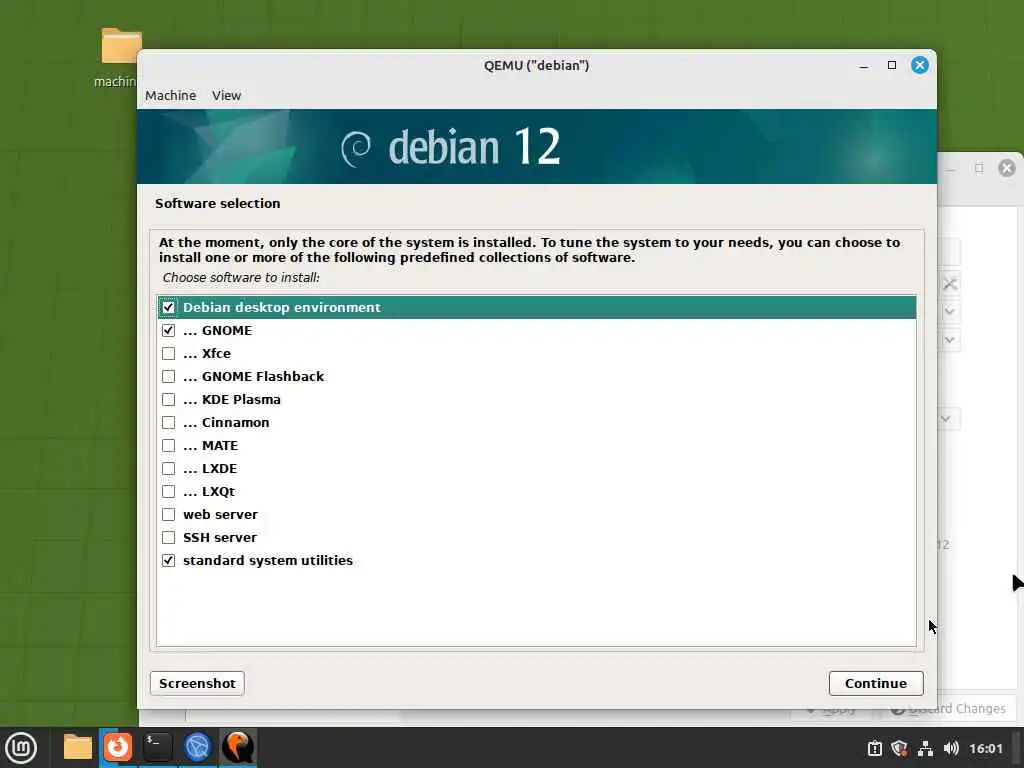Tick the web server checkbox
The image size is (1024, 768).
(168, 515)
